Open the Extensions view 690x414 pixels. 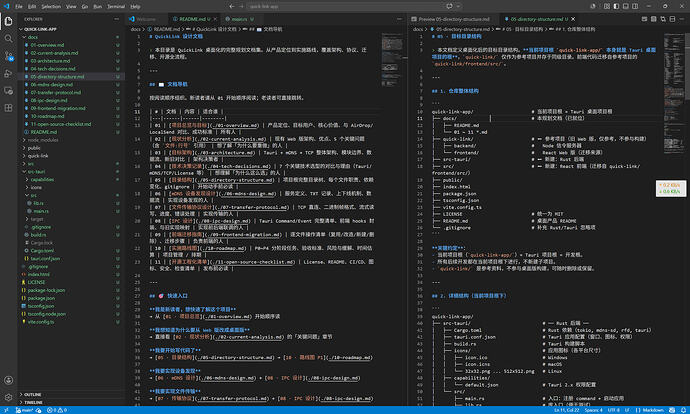pos(8,108)
